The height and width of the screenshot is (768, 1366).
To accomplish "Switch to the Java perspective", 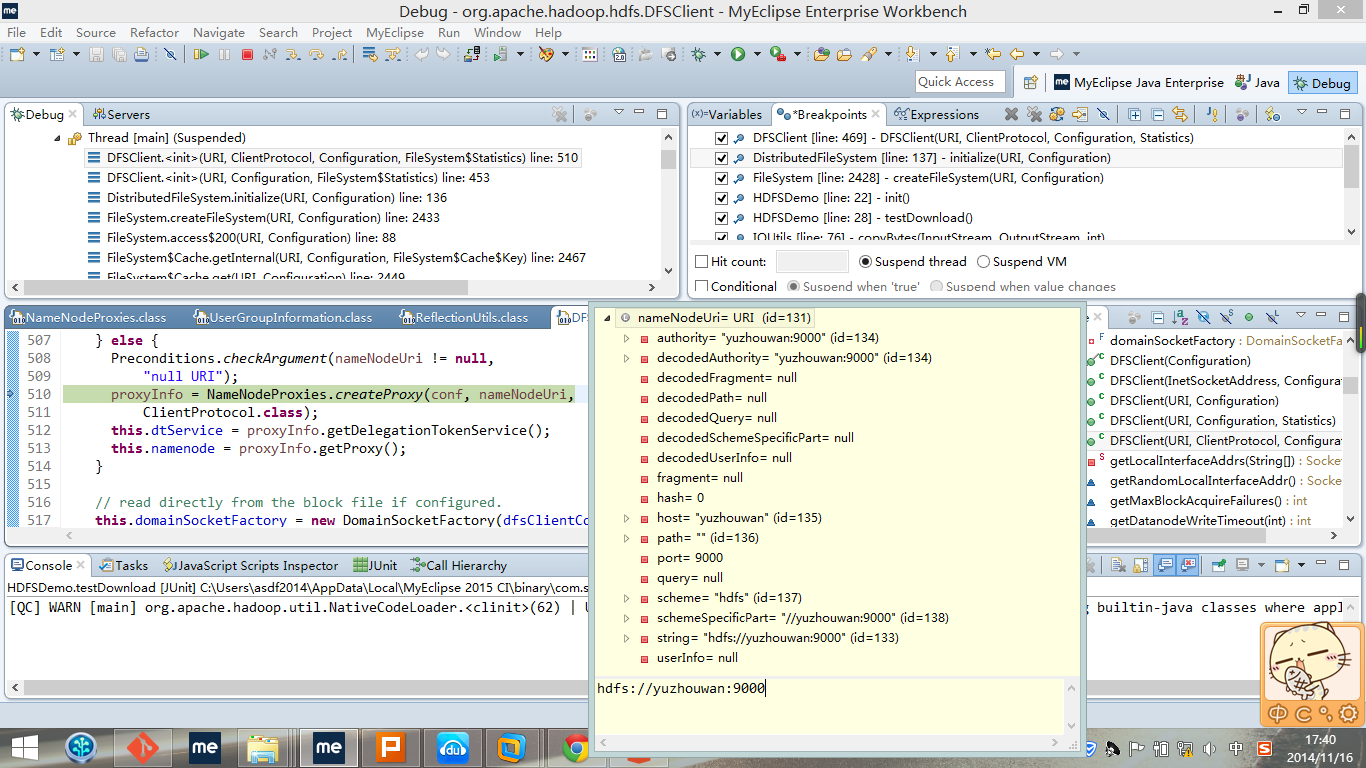I will point(1257,83).
